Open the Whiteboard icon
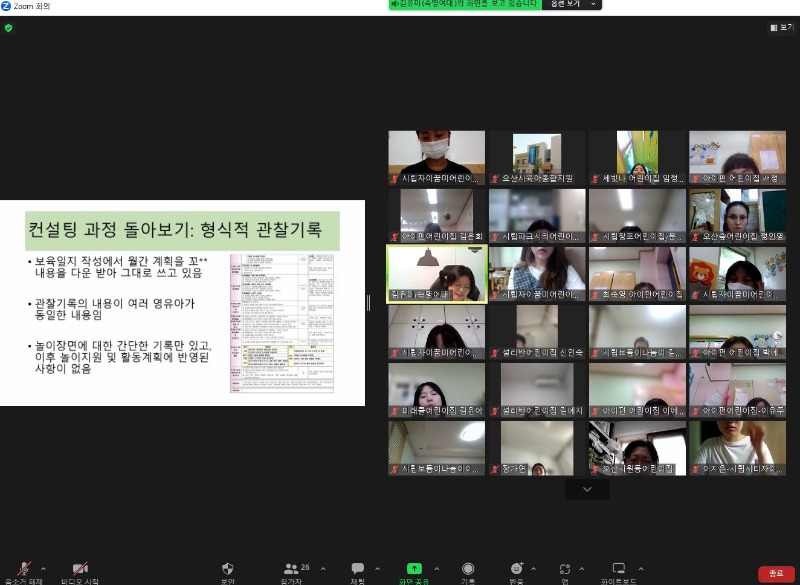The width and height of the screenshot is (800, 585). pos(619,569)
